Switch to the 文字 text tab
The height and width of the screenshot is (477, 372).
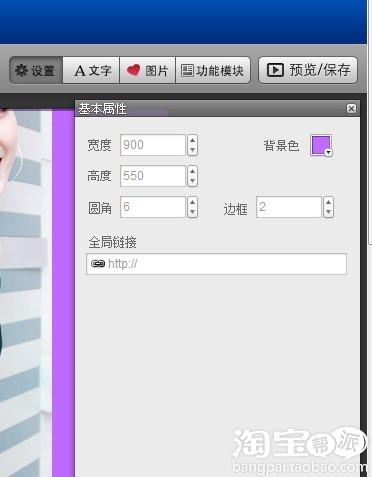coord(91,70)
